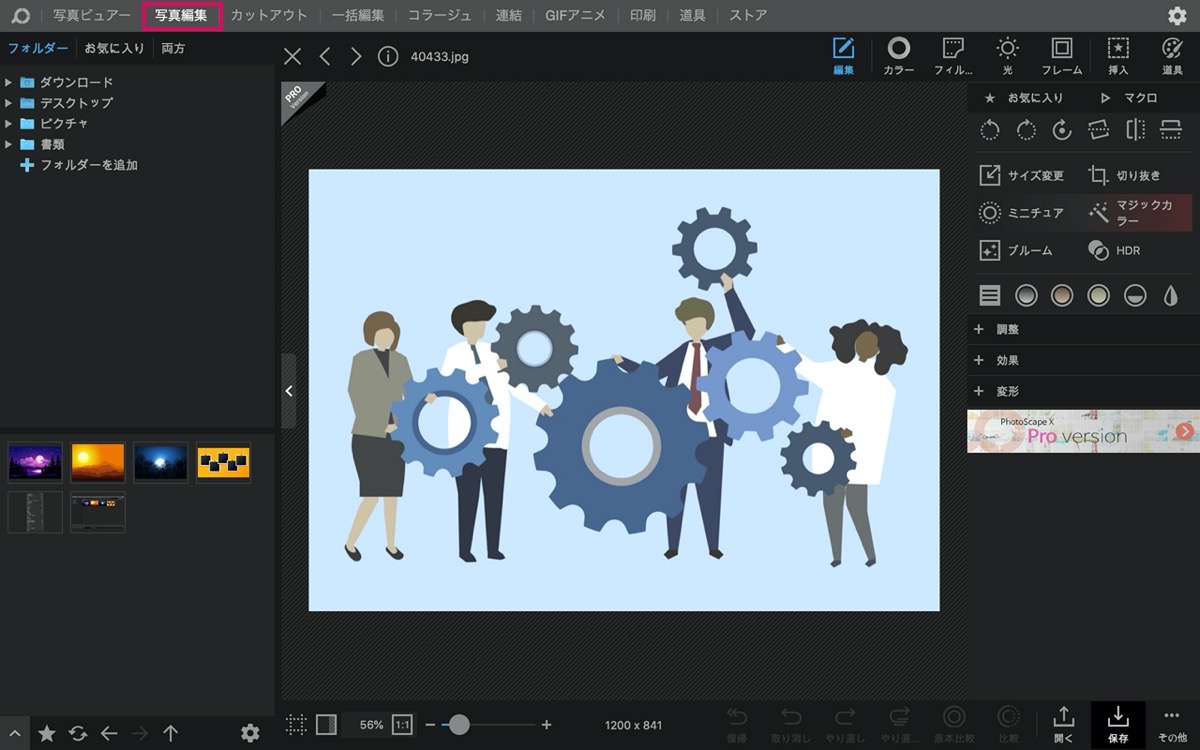Open the 光 (Light) tool
This screenshot has height=750, width=1200.
coord(1007,56)
